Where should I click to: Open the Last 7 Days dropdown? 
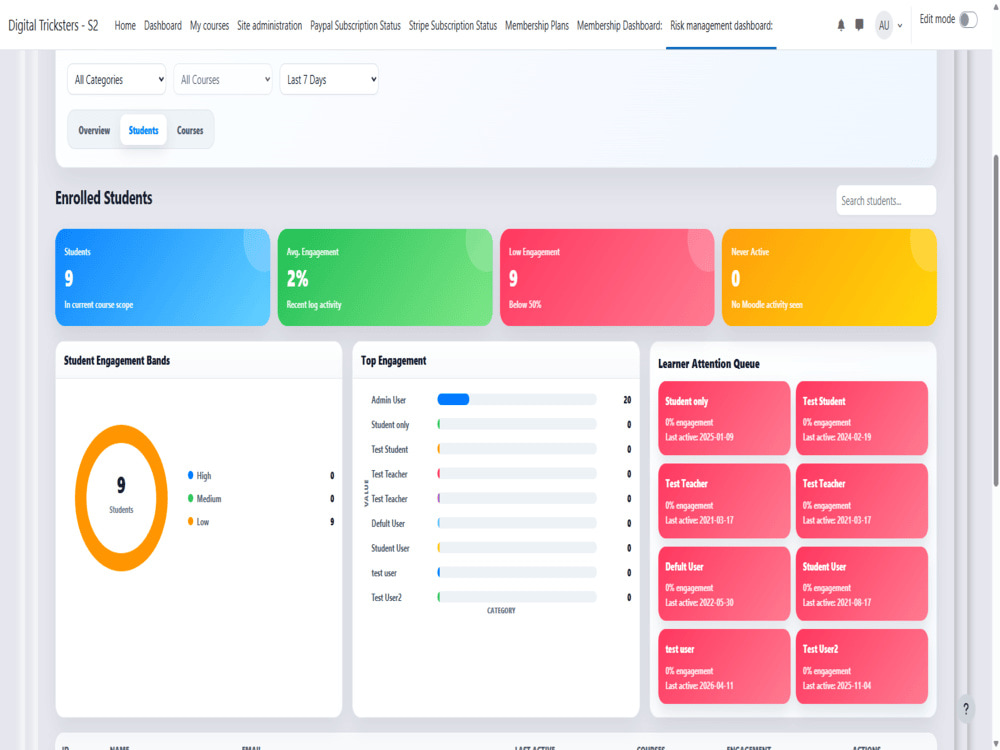[329, 80]
